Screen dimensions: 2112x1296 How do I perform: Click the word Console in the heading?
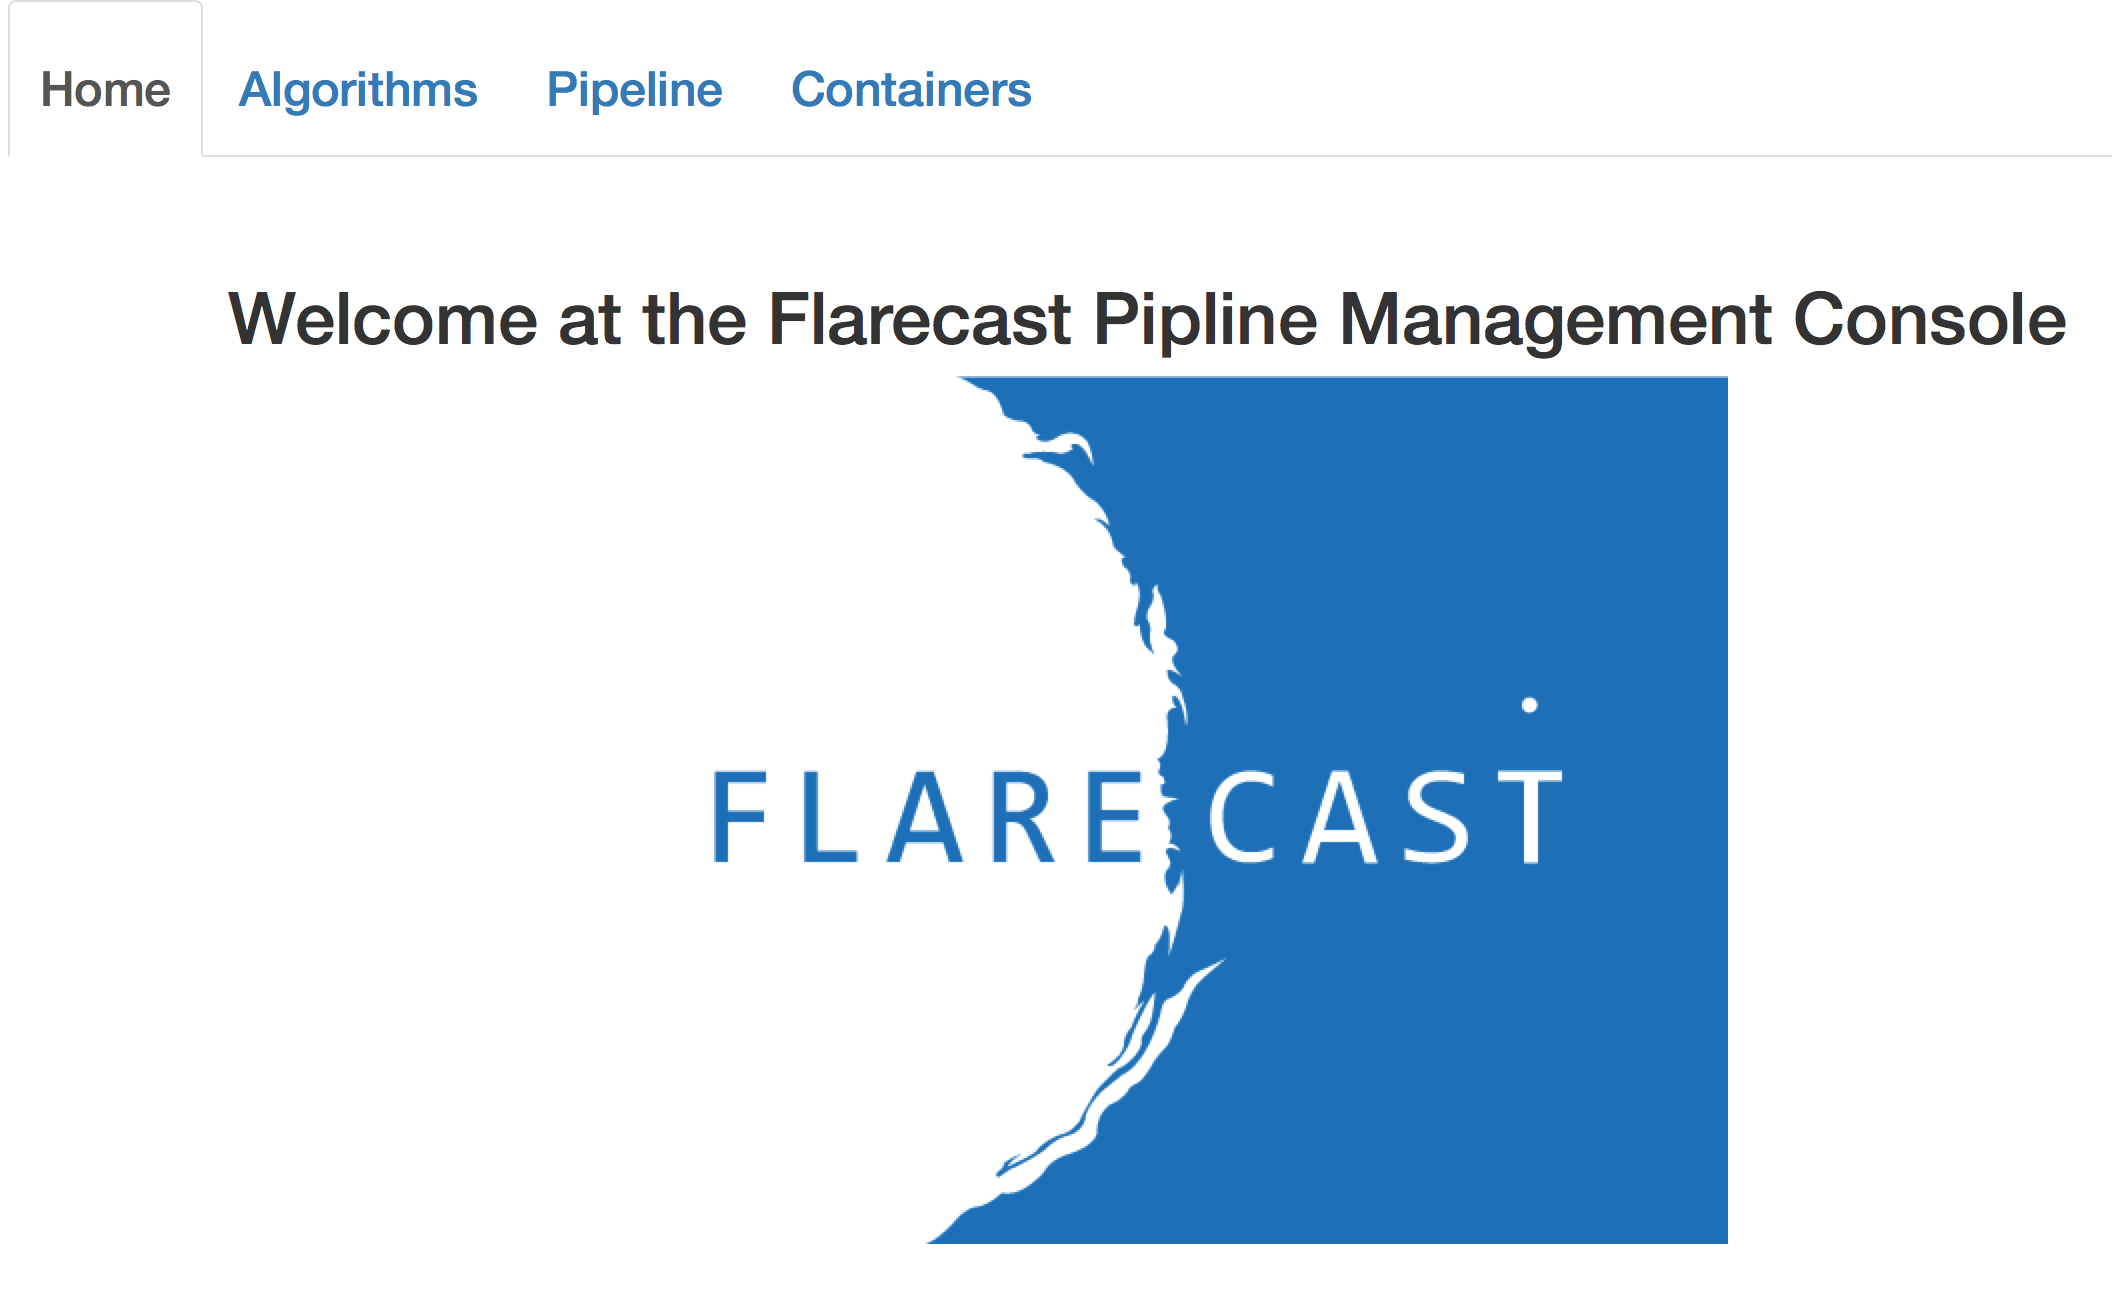1929,320
